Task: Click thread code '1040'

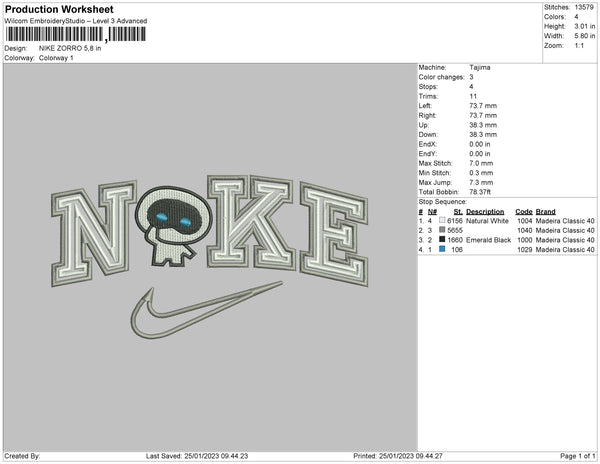Action: point(524,230)
